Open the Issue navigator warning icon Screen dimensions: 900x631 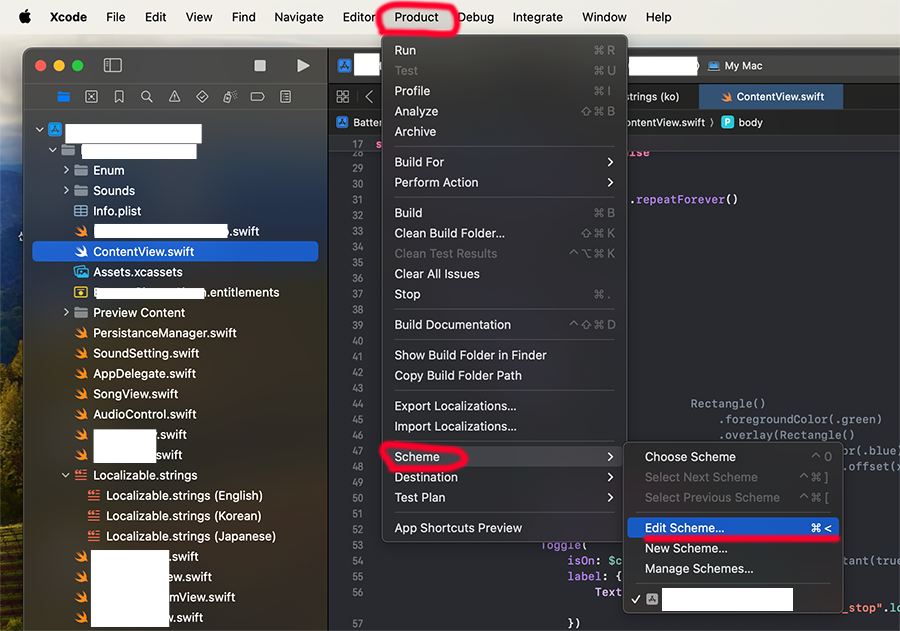pyautogui.click(x=175, y=97)
